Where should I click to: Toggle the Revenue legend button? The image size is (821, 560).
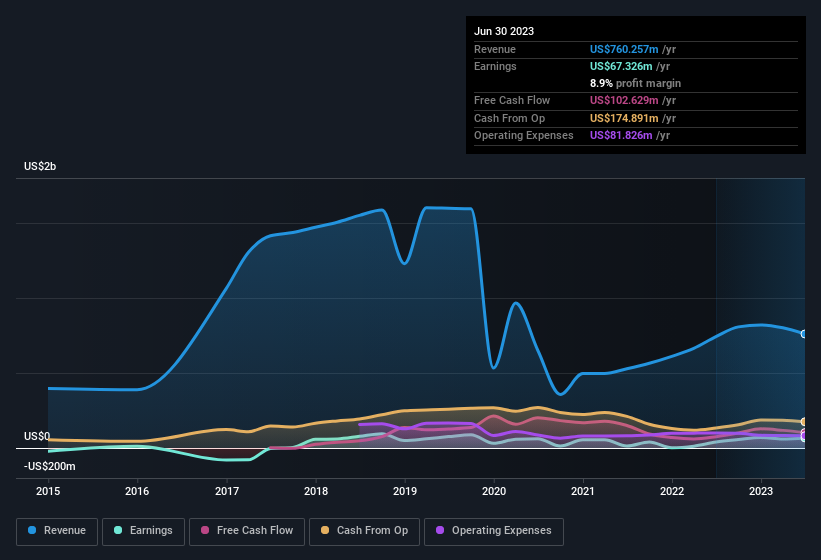click(x=57, y=531)
